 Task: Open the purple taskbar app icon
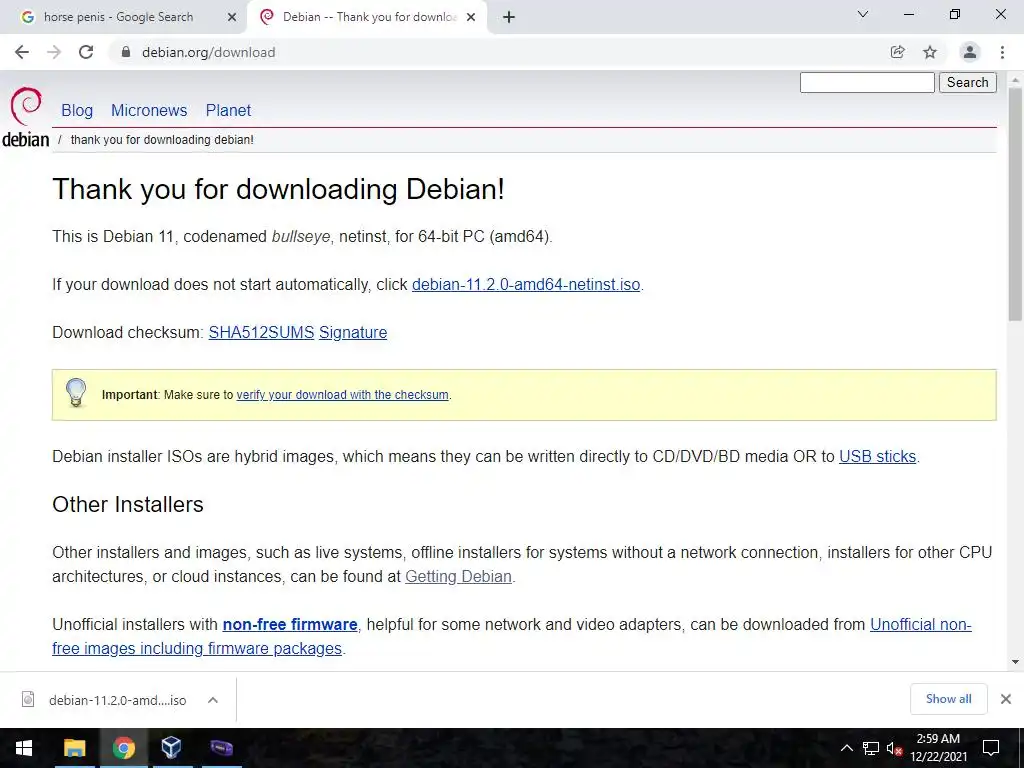point(221,748)
